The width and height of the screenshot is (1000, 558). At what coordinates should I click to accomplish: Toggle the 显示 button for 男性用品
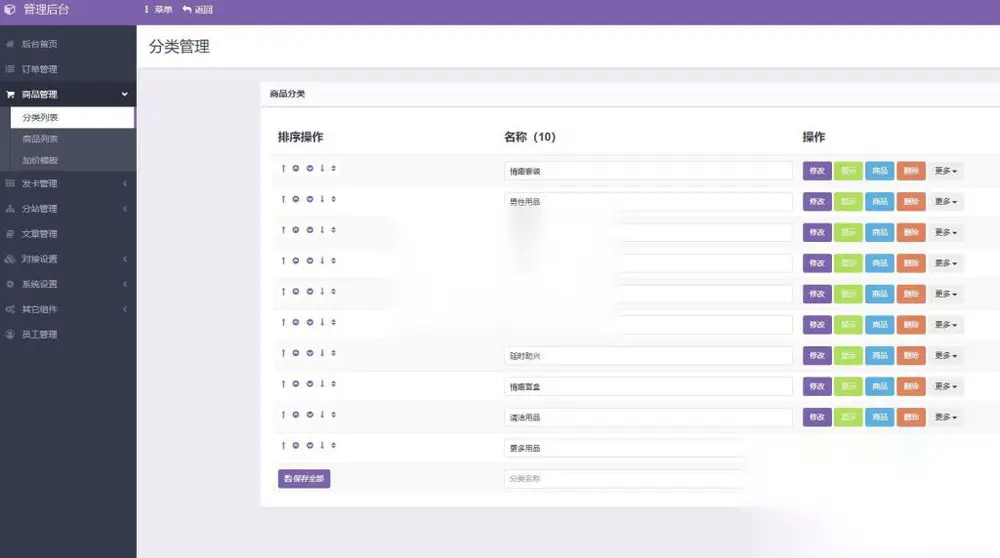pyautogui.click(x=848, y=202)
